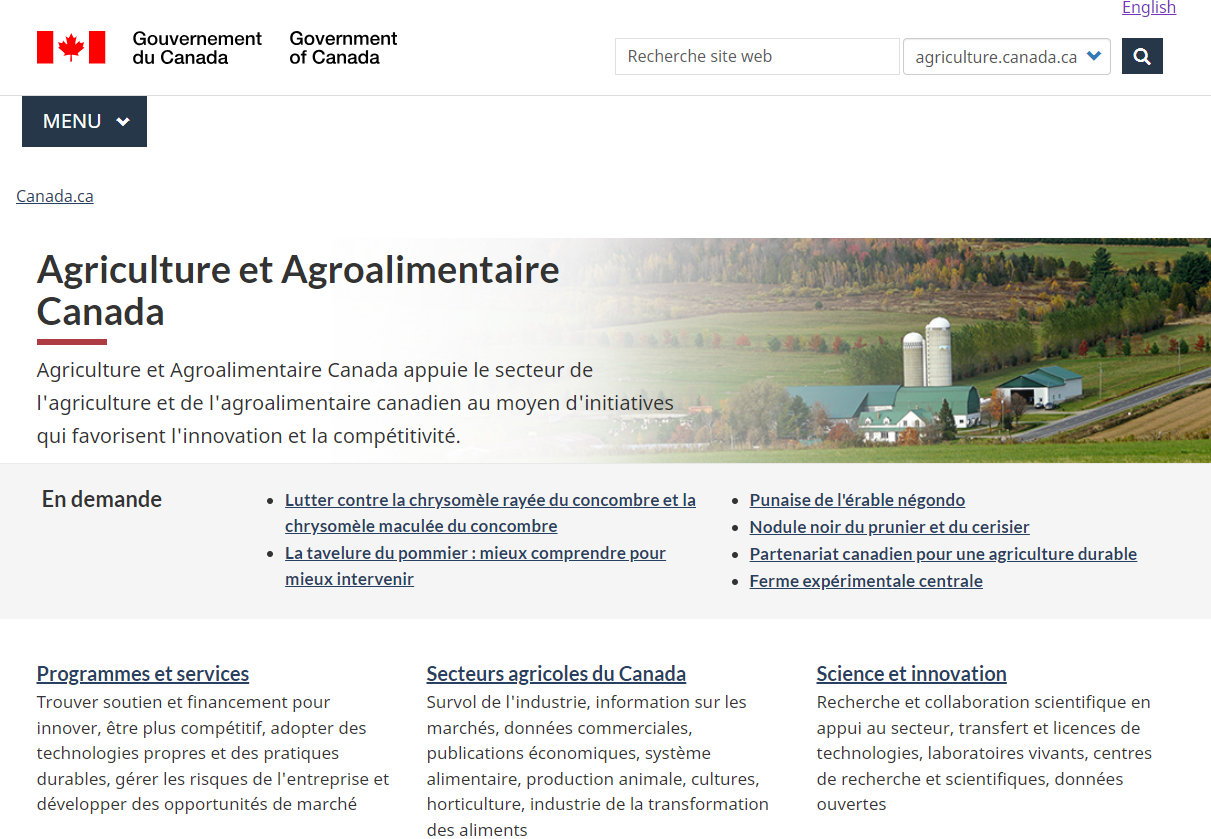The width and height of the screenshot is (1211, 839).
Task: Open the agriculture.canada.ca search scope dropdown
Action: coord(1006,57)
